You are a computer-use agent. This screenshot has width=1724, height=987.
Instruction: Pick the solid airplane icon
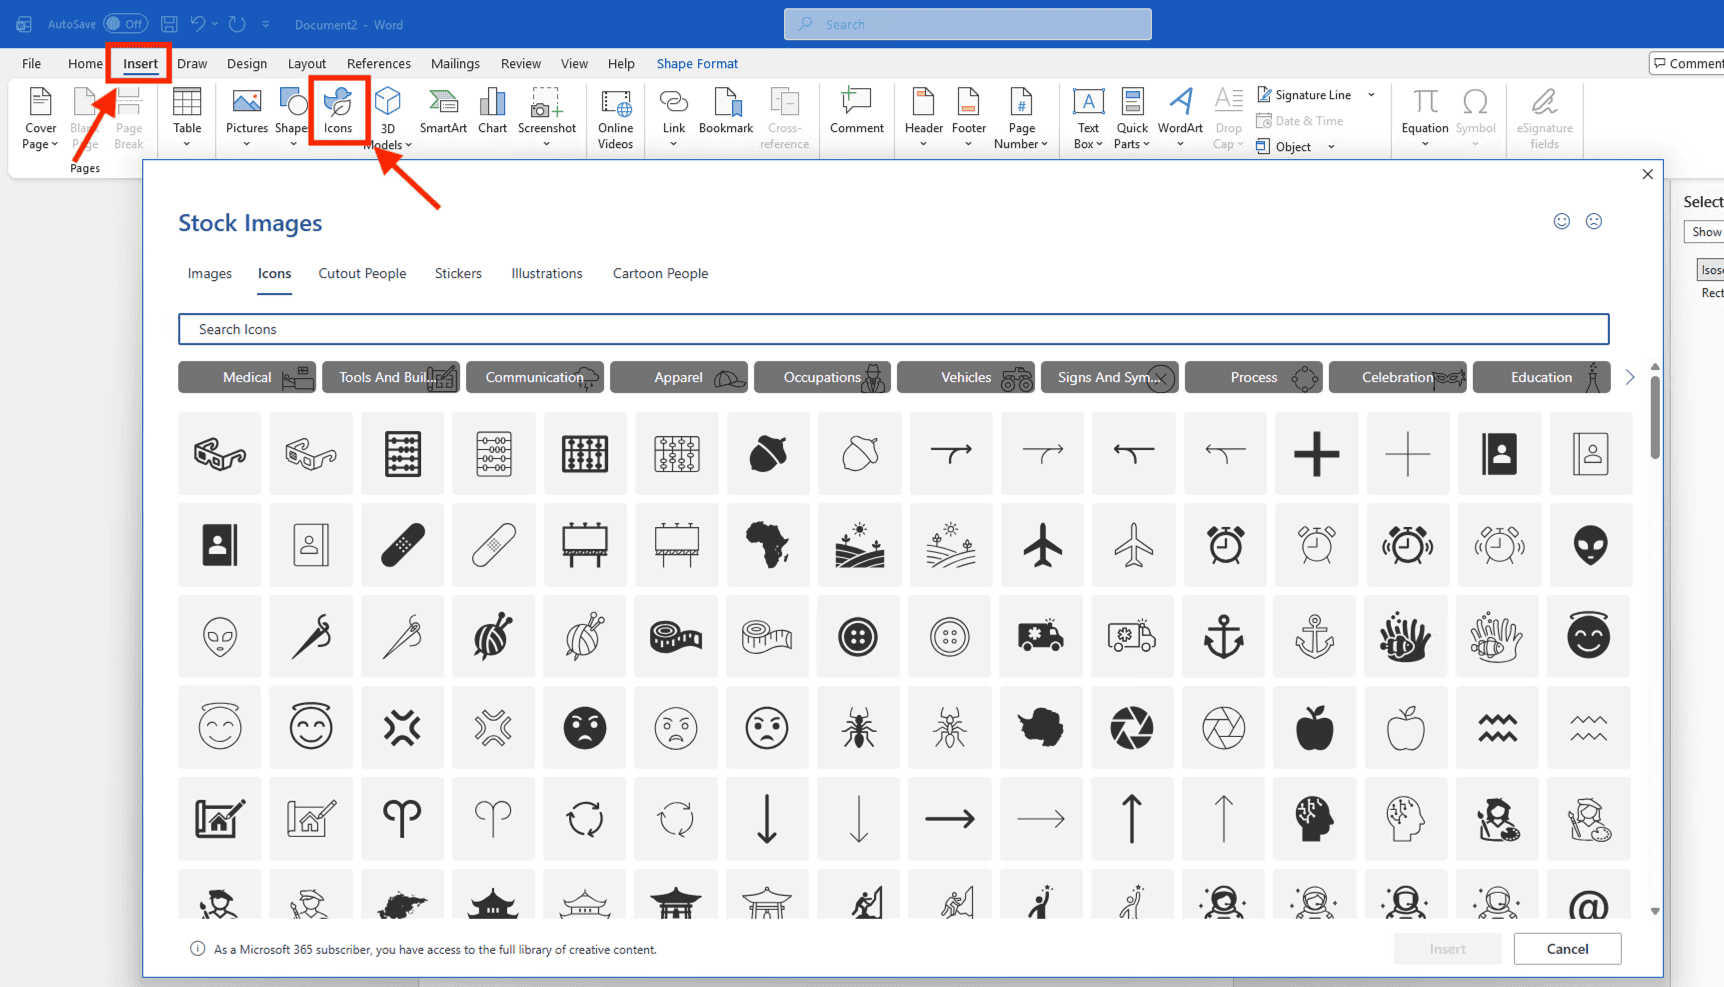pyautogui.click(x=1042, y=545)
